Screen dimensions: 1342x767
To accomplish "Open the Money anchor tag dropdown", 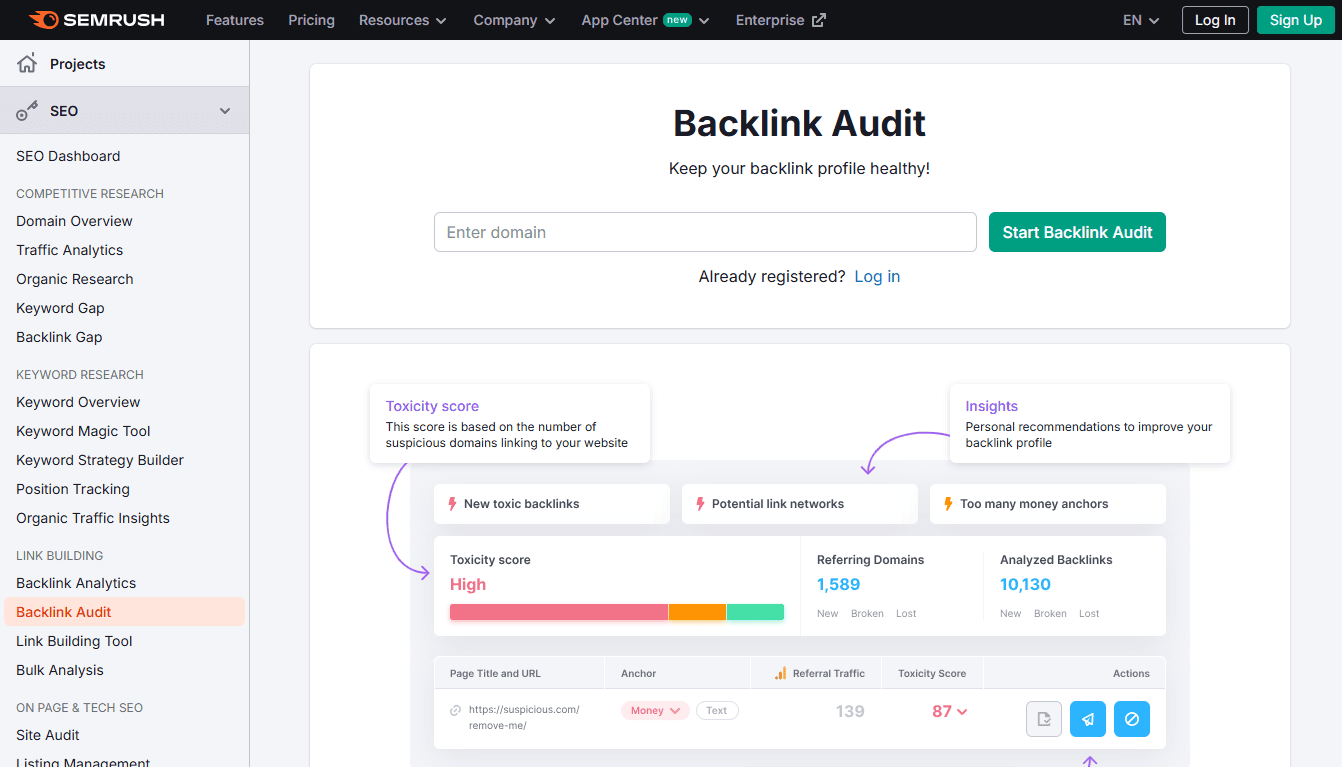I will (x=655, y=710).
